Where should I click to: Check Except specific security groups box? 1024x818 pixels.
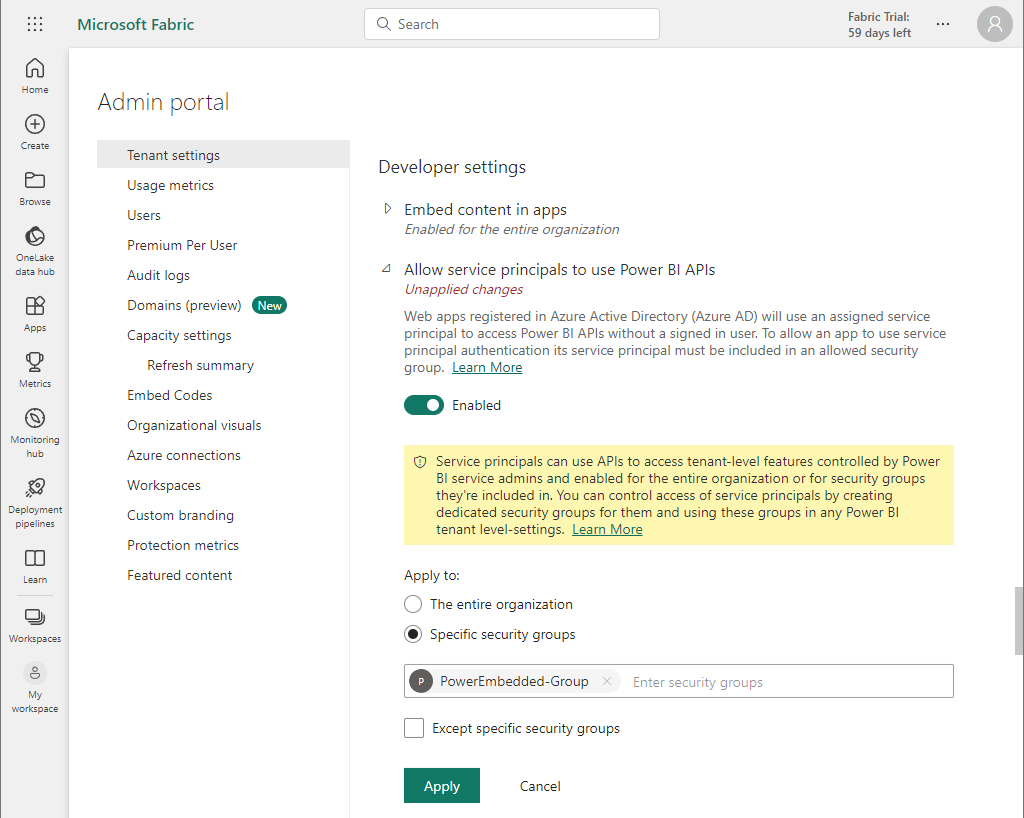(x=414, y=728)
